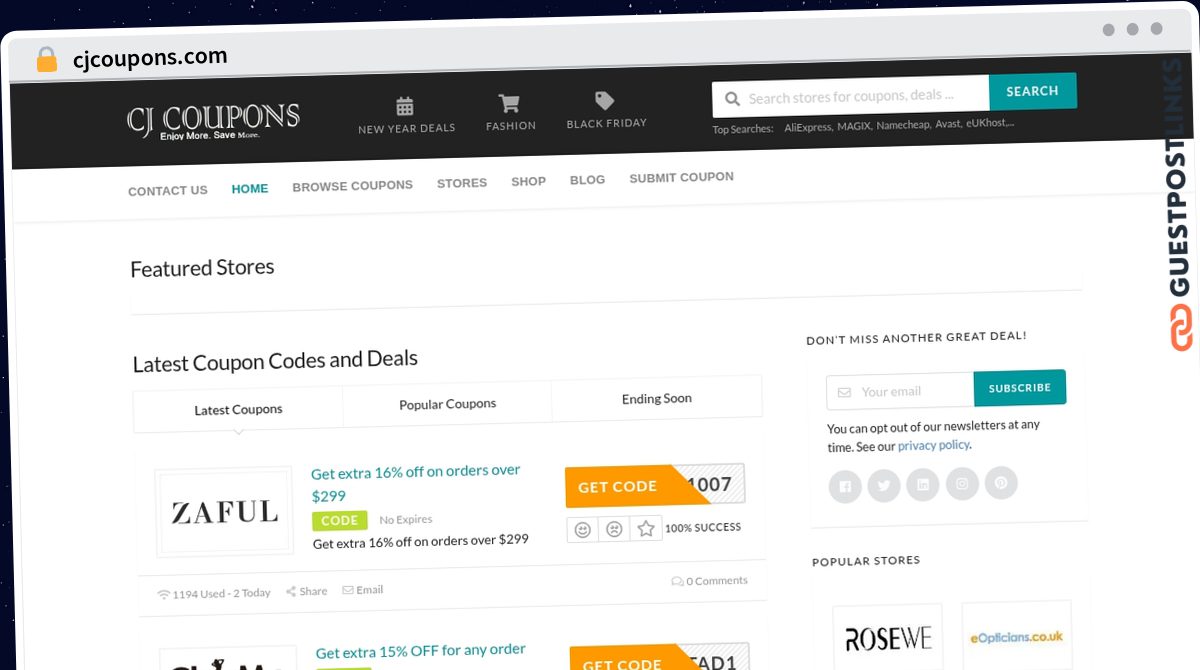Click the AliExpress top search link
Viewport: 1200px width, 670px height.
click(x=807, y=127)
